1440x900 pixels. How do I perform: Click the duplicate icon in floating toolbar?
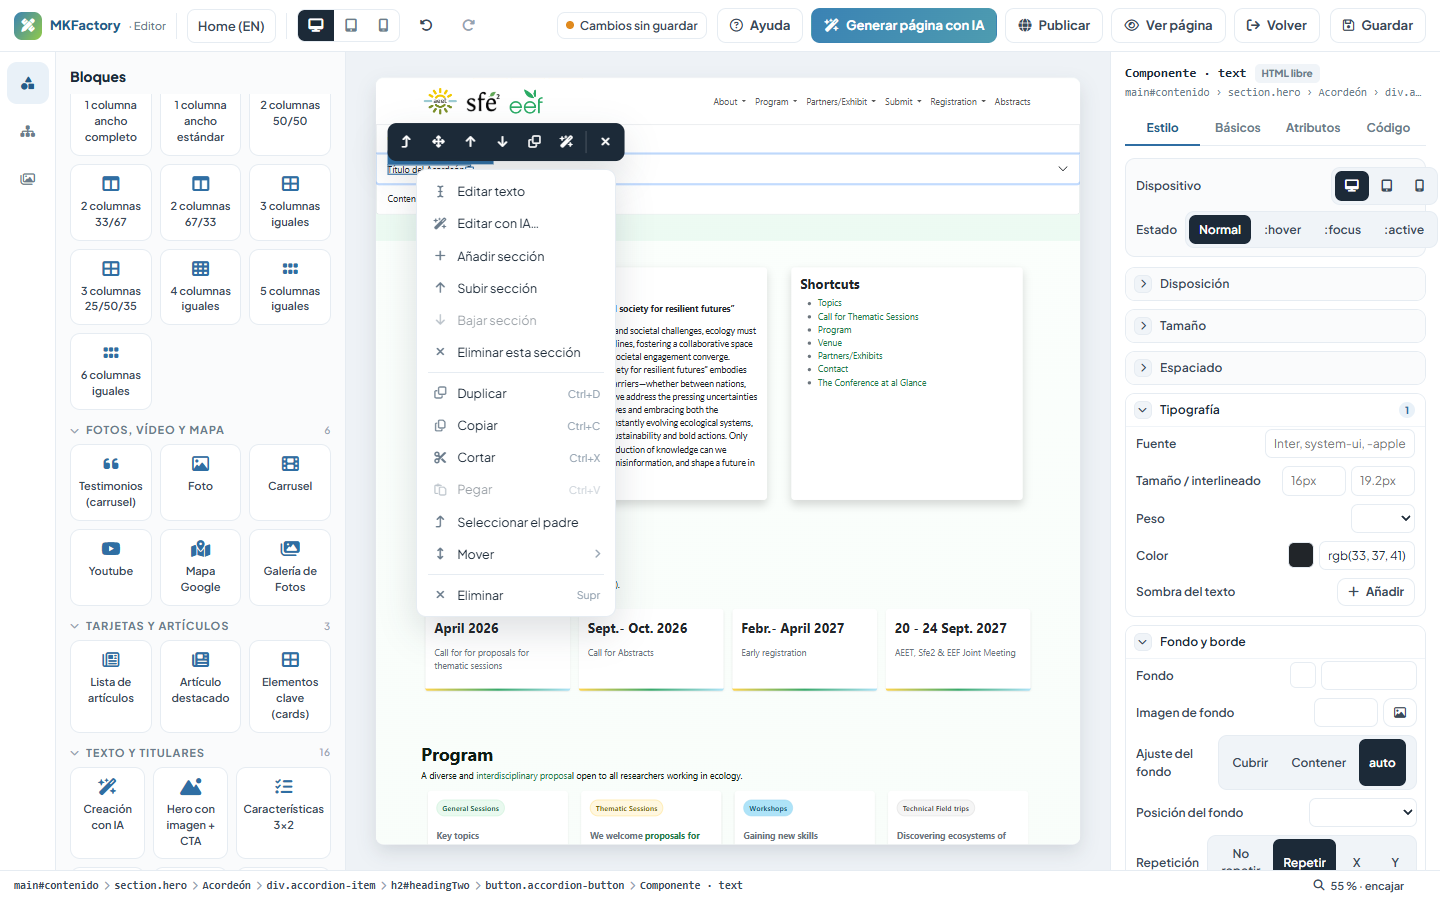click(x=534, y=142)
